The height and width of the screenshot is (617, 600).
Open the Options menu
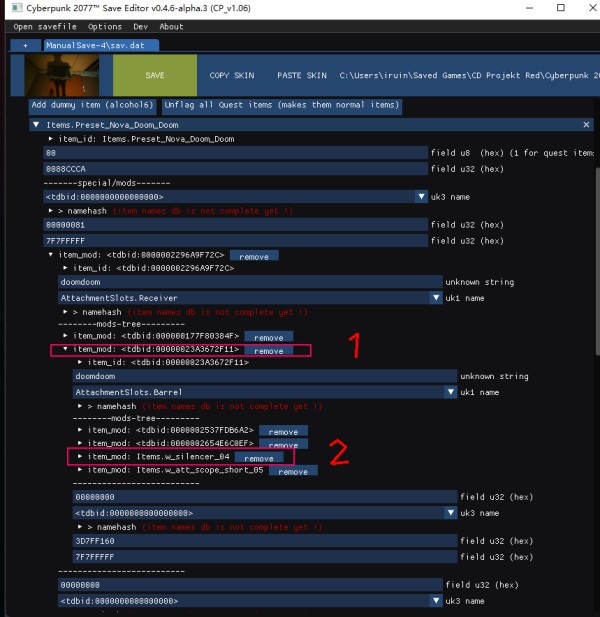click(x=105, y=27)
